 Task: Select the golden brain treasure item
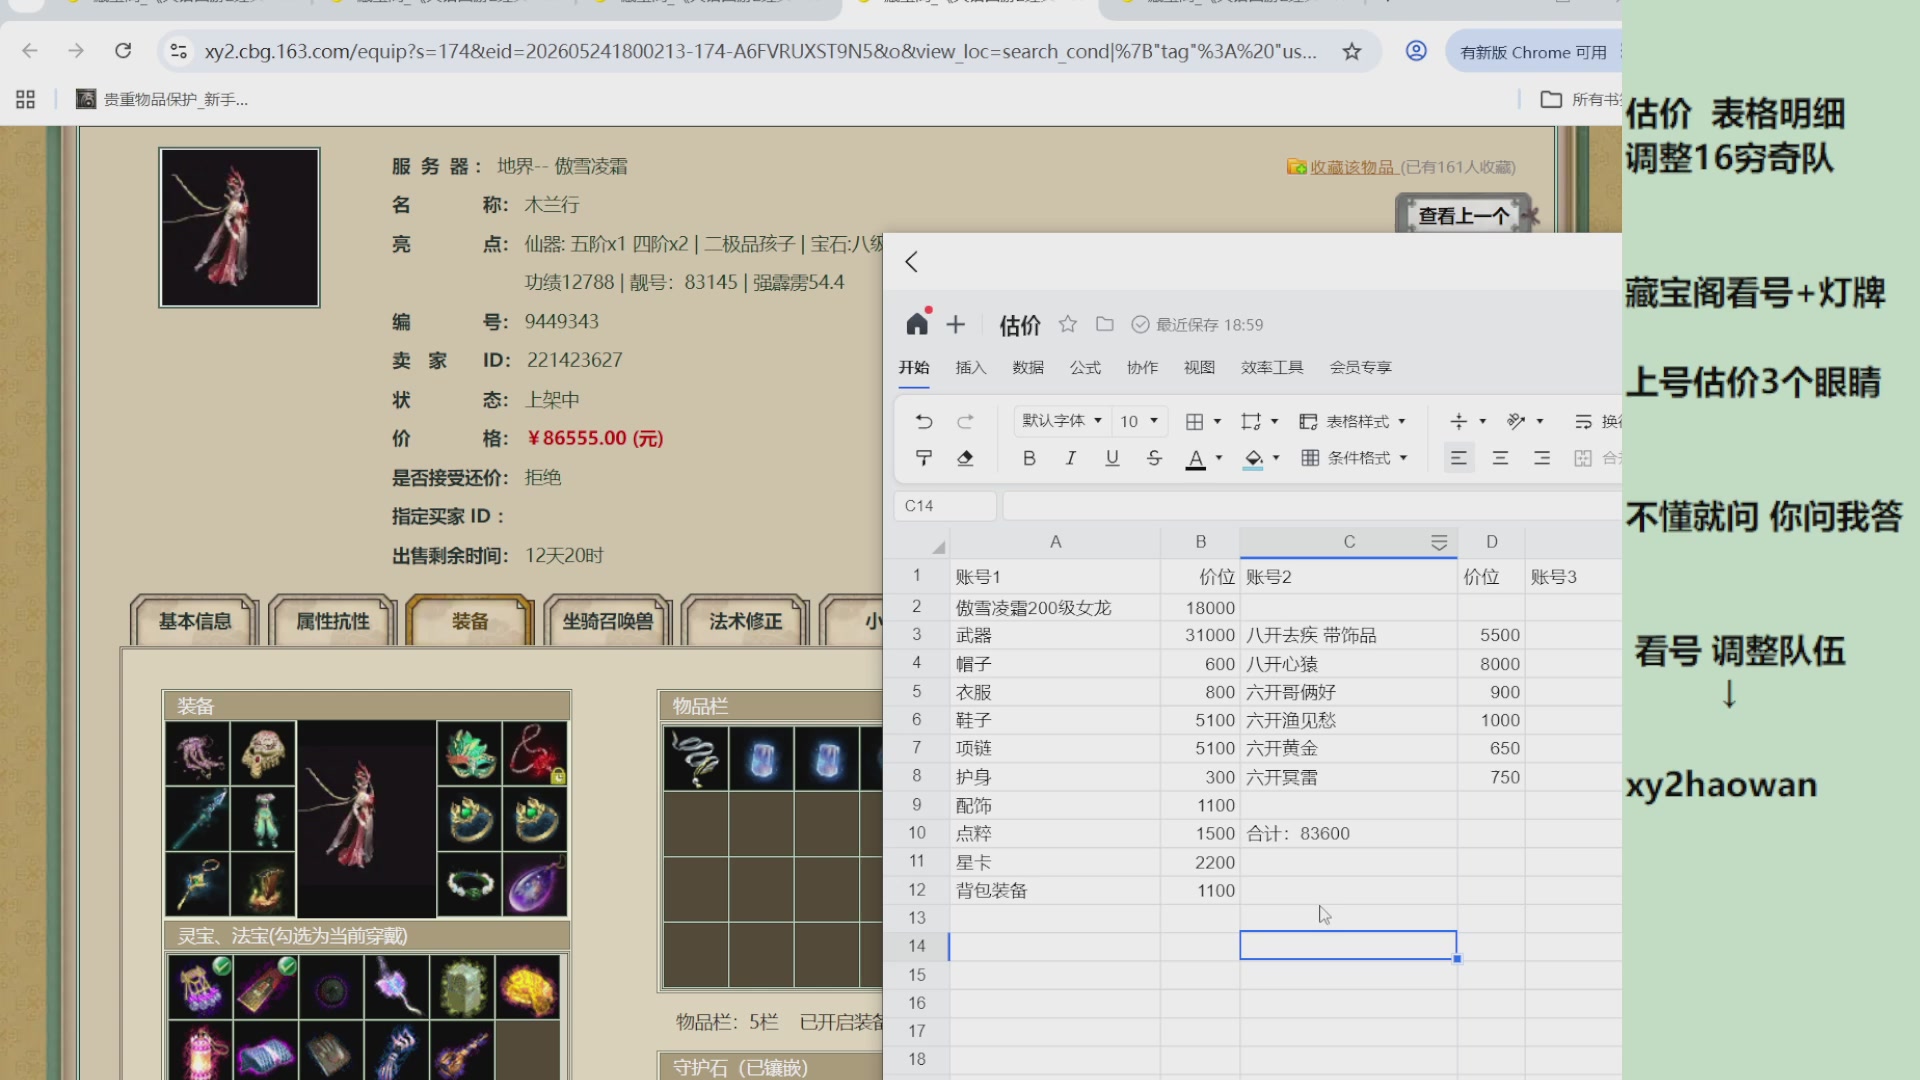pyautogui.click(x=527, y=987)
